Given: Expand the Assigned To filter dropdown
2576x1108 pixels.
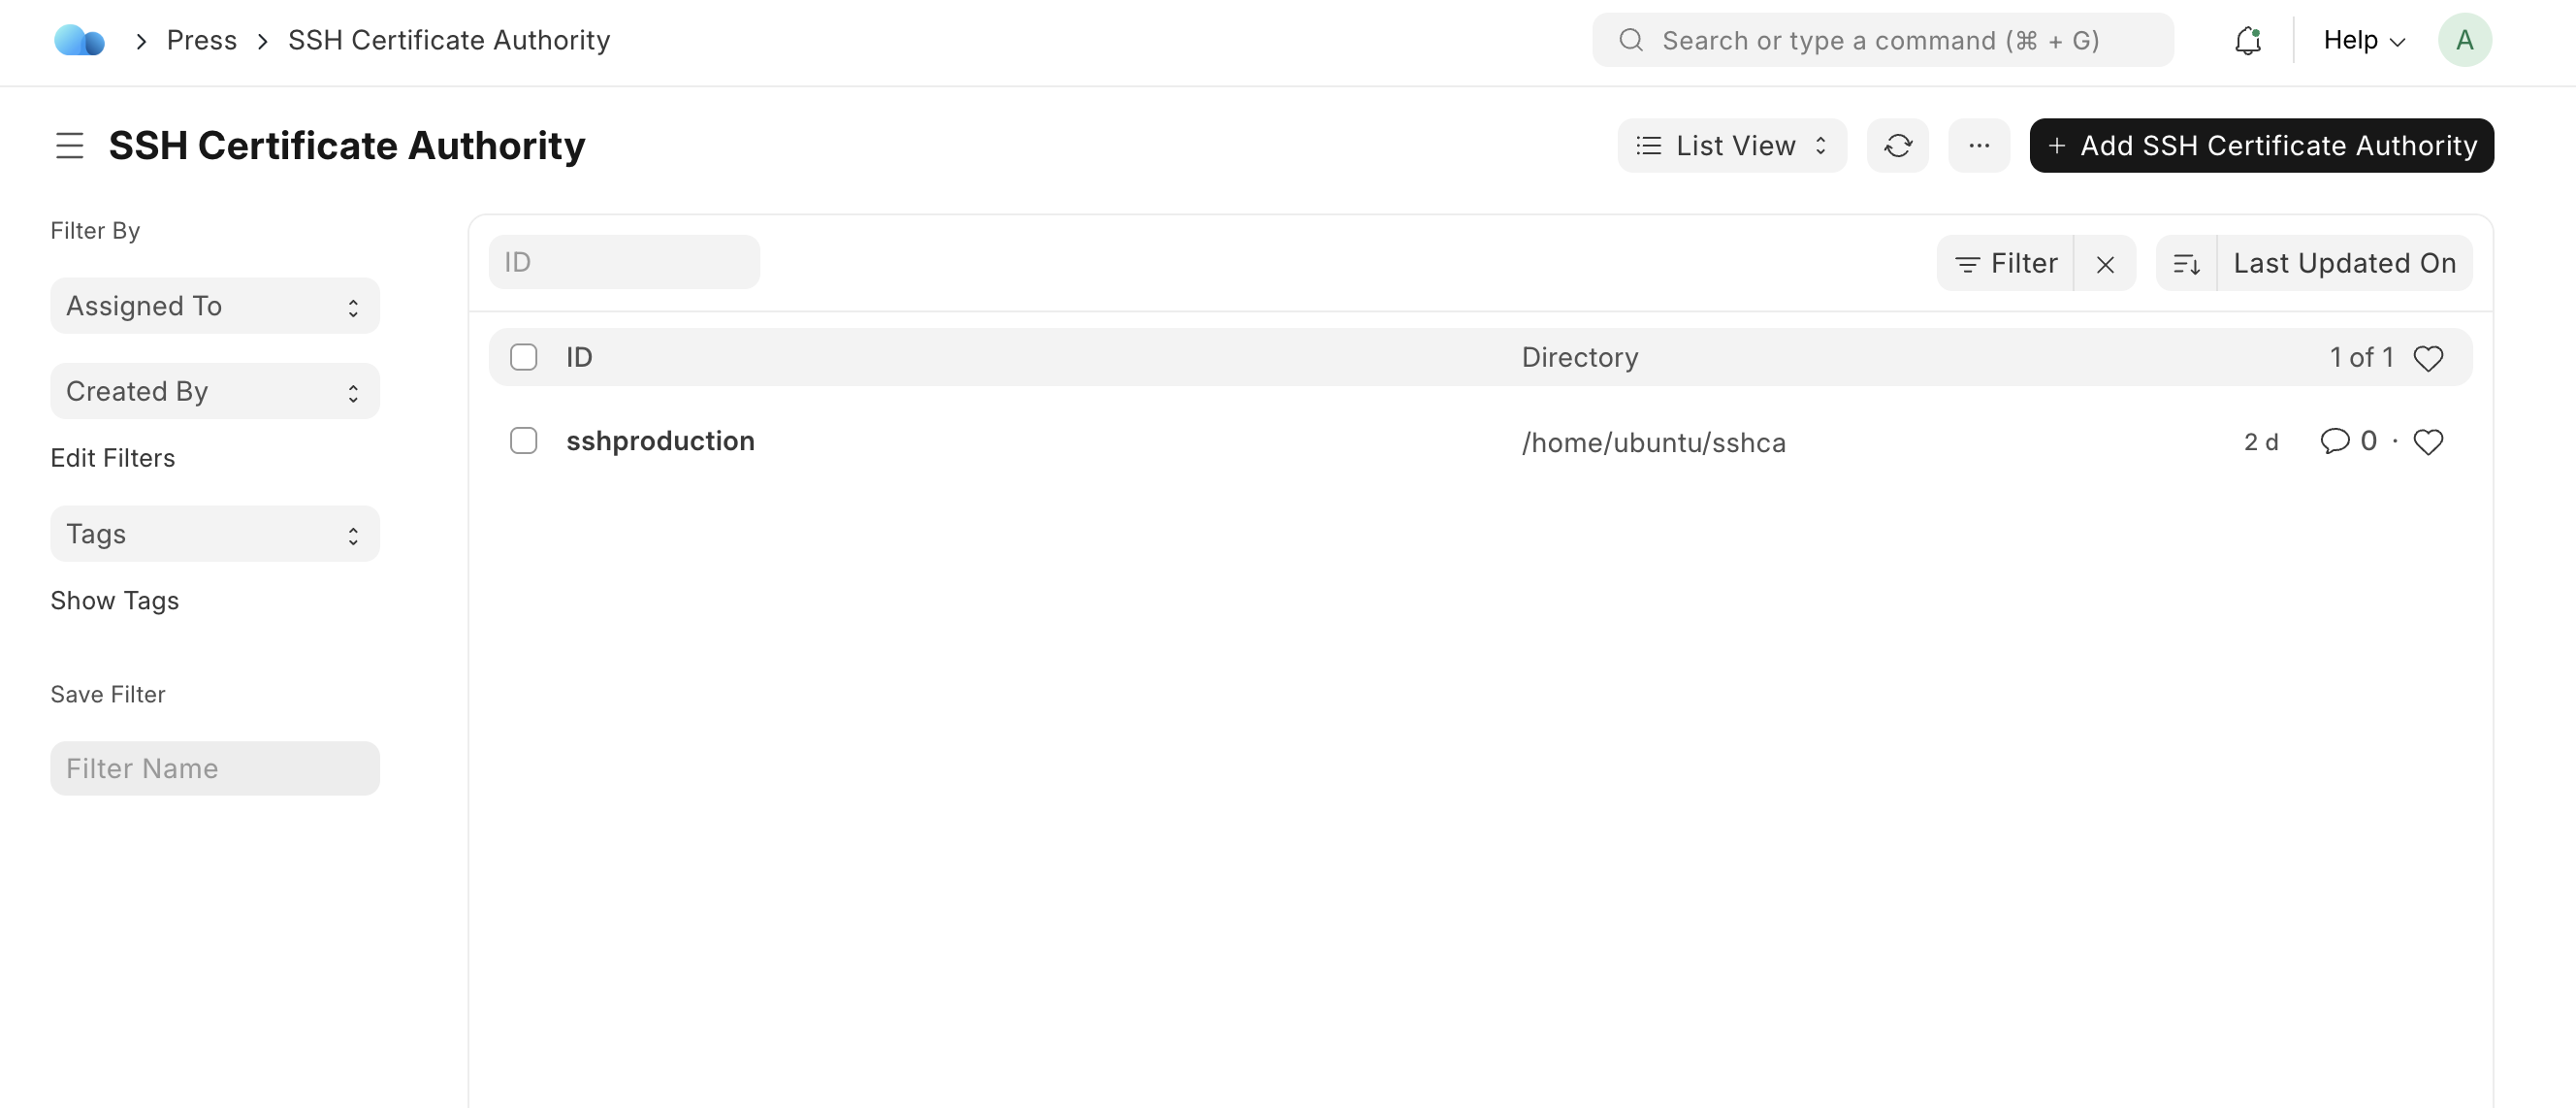Looking at the screenshot, I should point(215,306).
